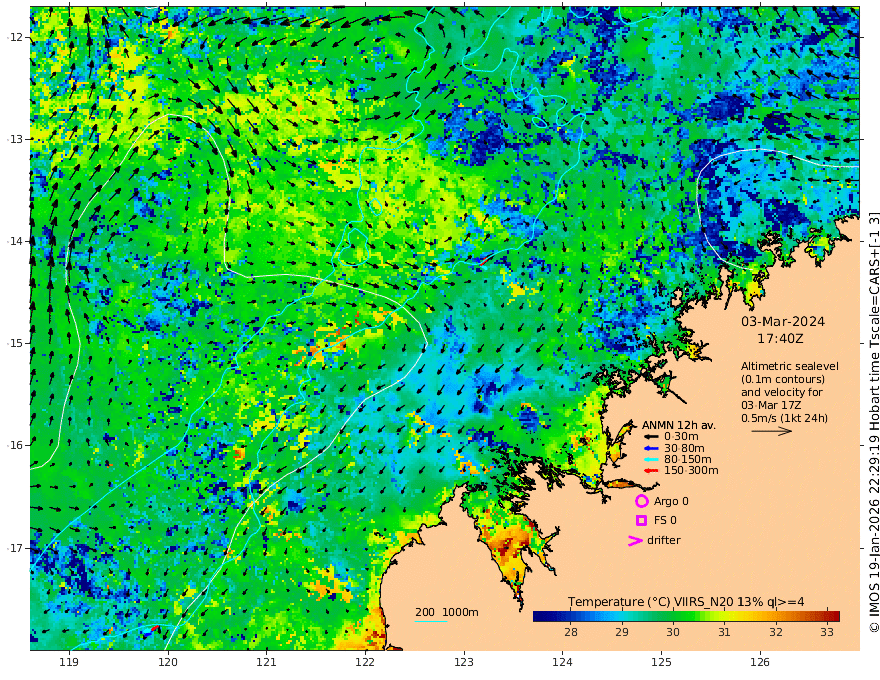The width and height of the screenshot is (880, 680).
Task: Click the 'FS 0' legend label
Action: pos(665,520)
